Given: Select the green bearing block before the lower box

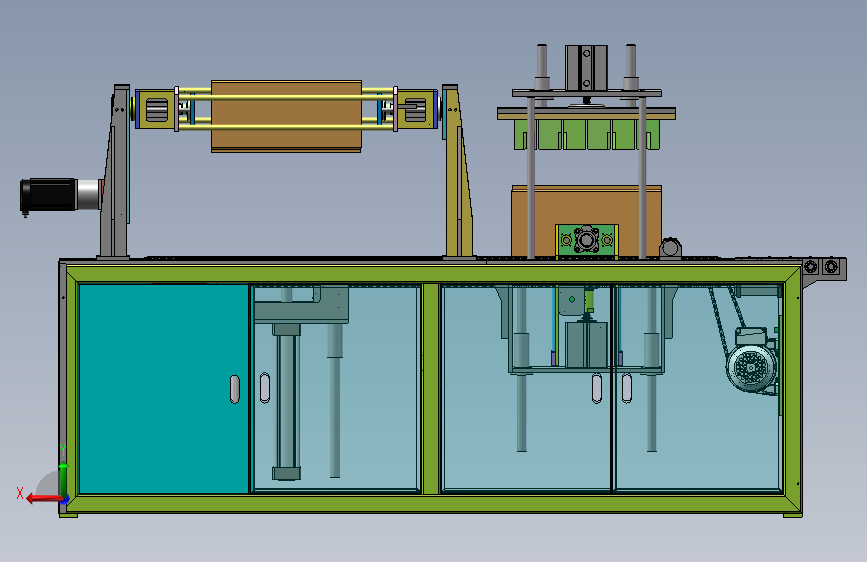Looking at the screenshot, I should (x=586, y=241).
